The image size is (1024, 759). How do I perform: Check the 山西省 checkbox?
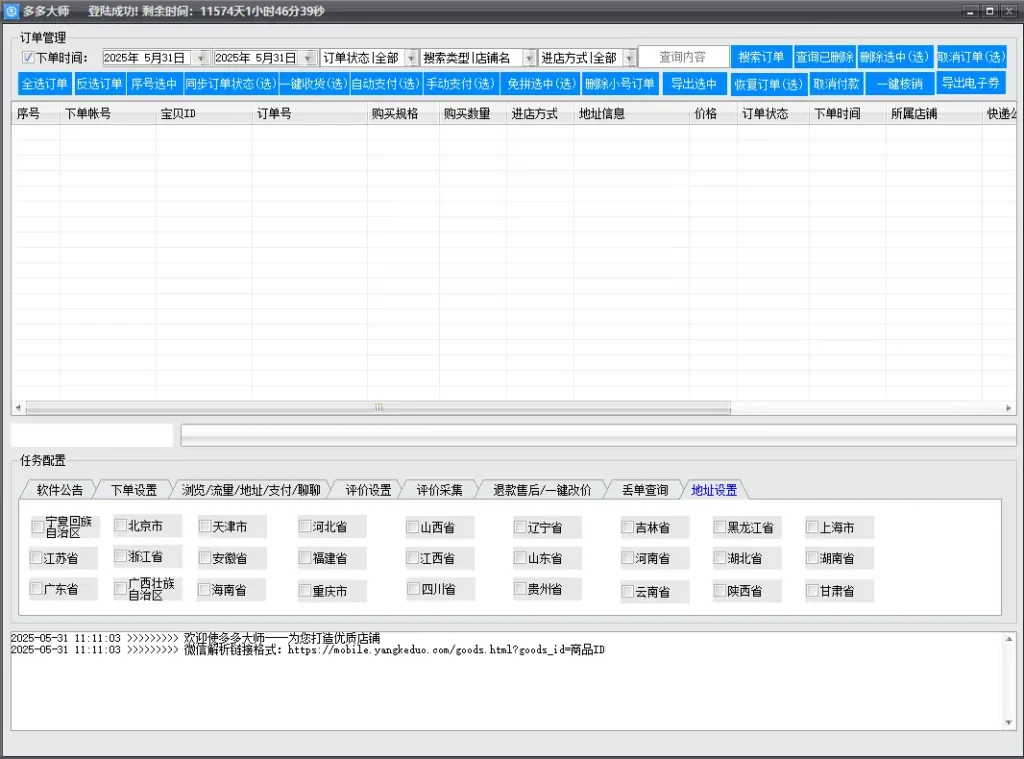[412, 526]
